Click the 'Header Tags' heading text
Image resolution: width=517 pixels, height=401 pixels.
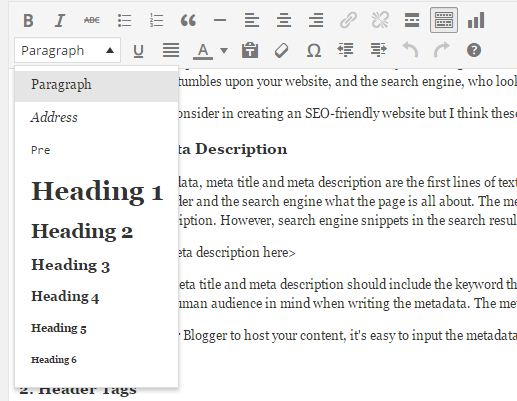[87, 390]
